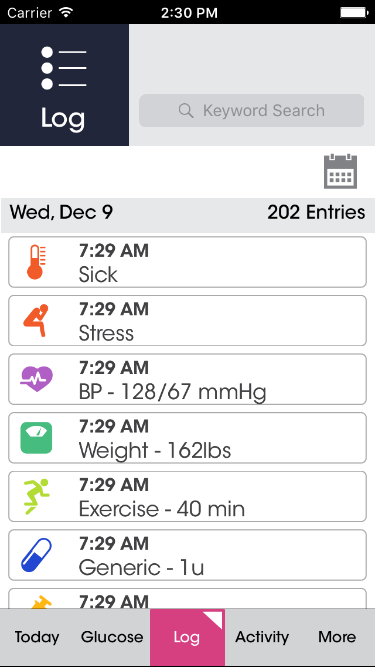Tap the purple heart blood pressure icon

pyautogui.click(x=37, y=379)
